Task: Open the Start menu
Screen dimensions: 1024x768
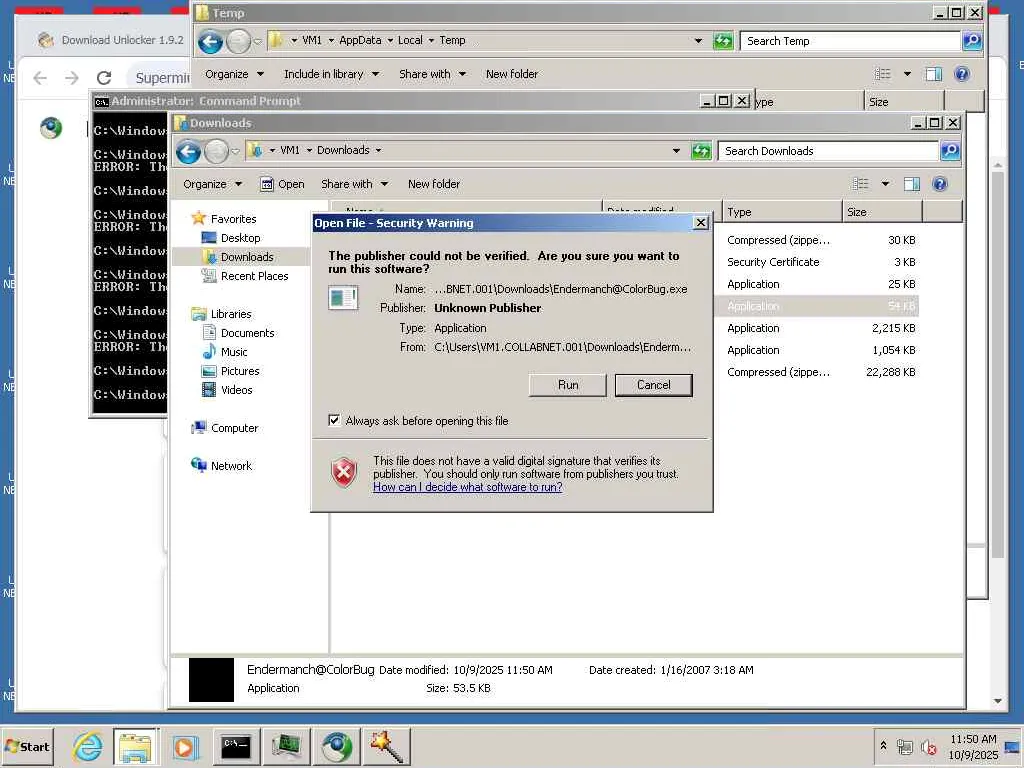Action: point(27,746)
